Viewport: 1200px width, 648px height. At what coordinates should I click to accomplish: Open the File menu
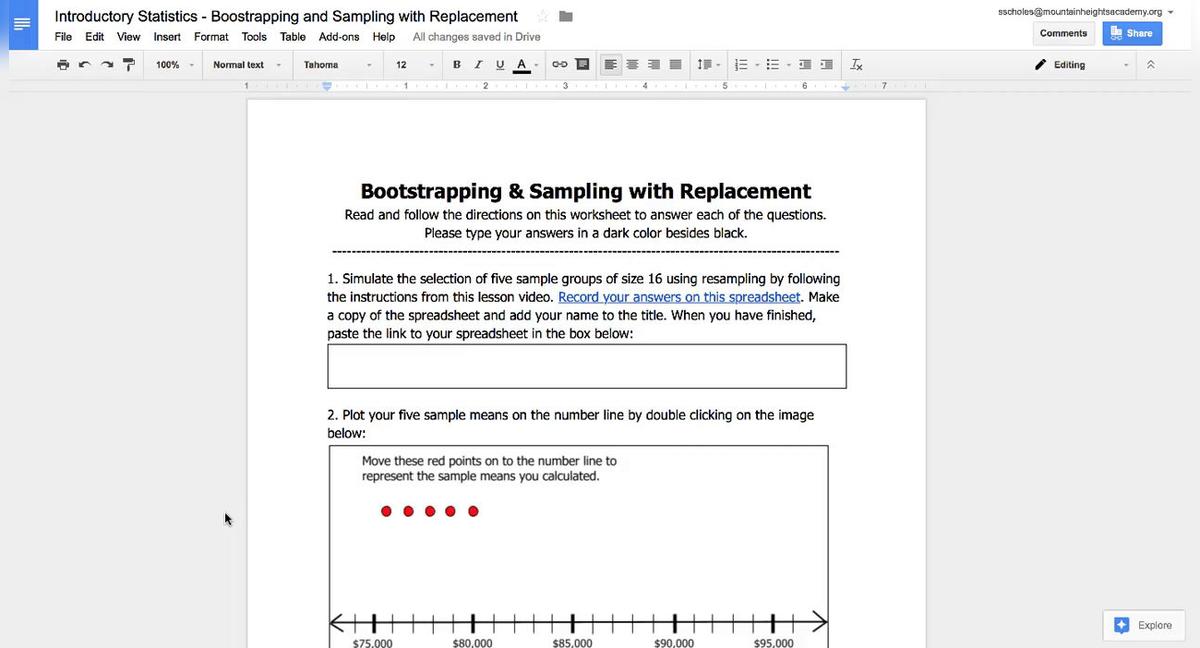63,37
